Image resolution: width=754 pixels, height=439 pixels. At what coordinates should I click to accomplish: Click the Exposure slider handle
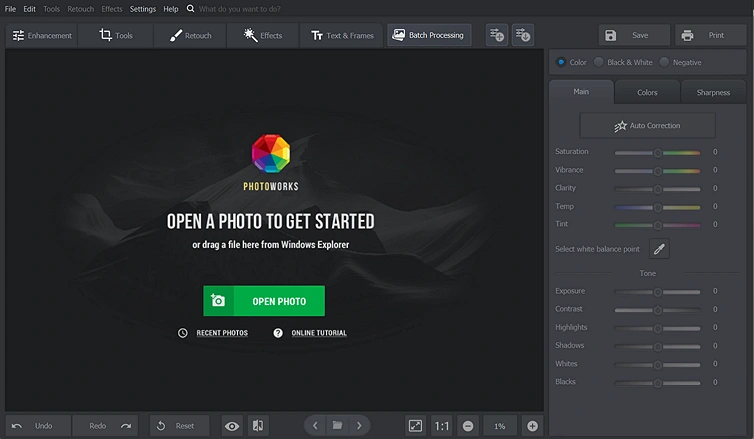pos(657,292)
